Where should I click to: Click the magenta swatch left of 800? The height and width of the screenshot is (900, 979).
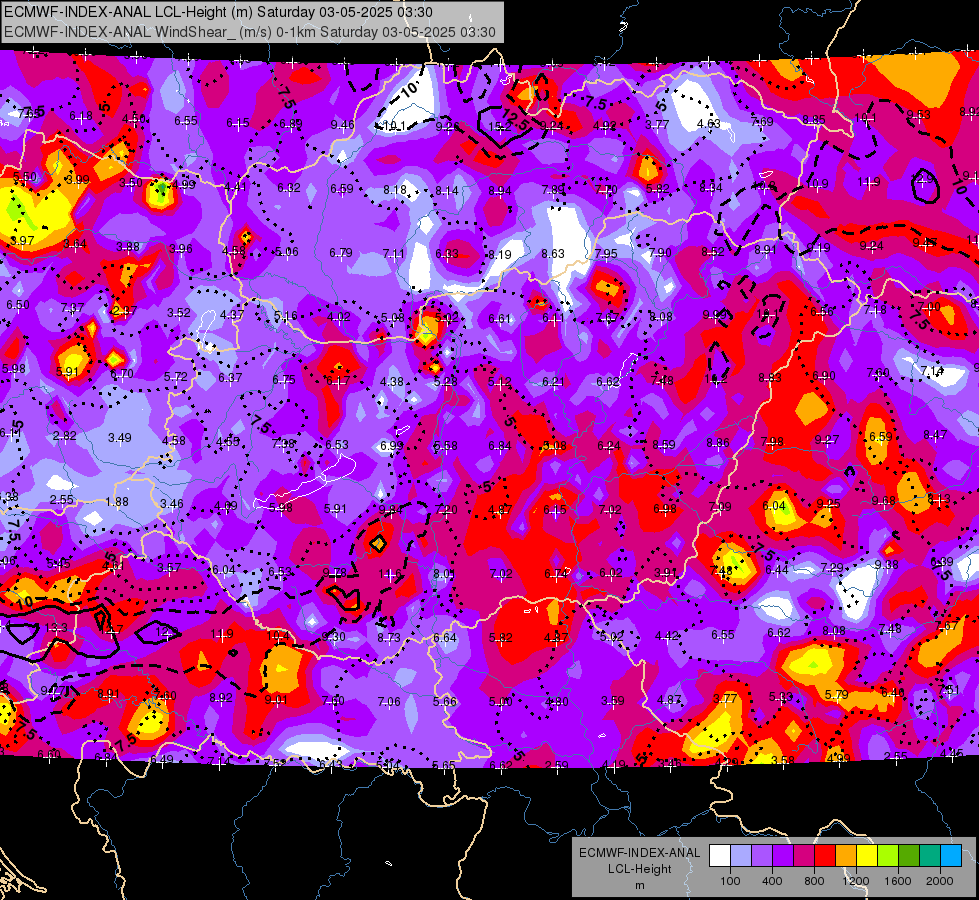pos(804,856)
